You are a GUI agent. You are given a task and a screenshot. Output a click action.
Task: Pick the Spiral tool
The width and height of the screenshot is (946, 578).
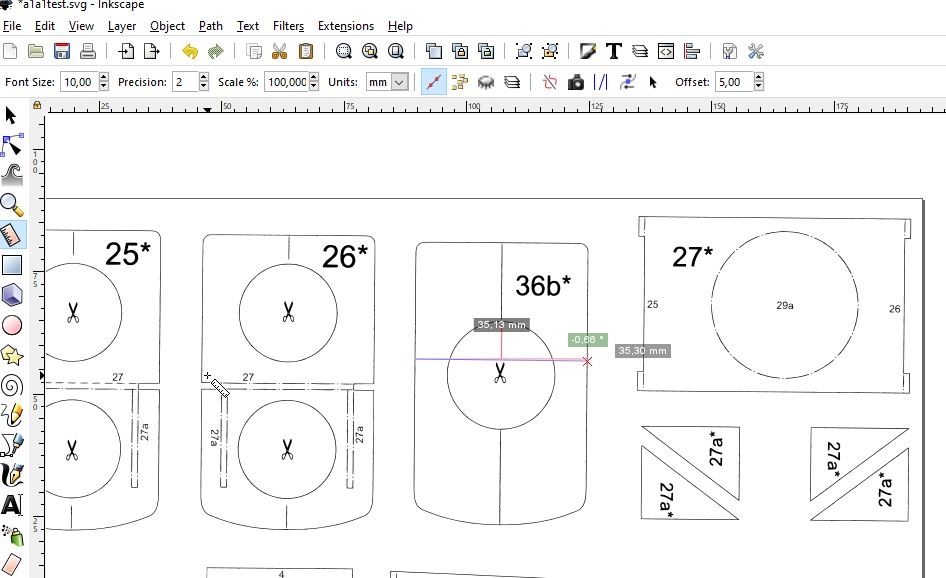[x=12, y=385]
